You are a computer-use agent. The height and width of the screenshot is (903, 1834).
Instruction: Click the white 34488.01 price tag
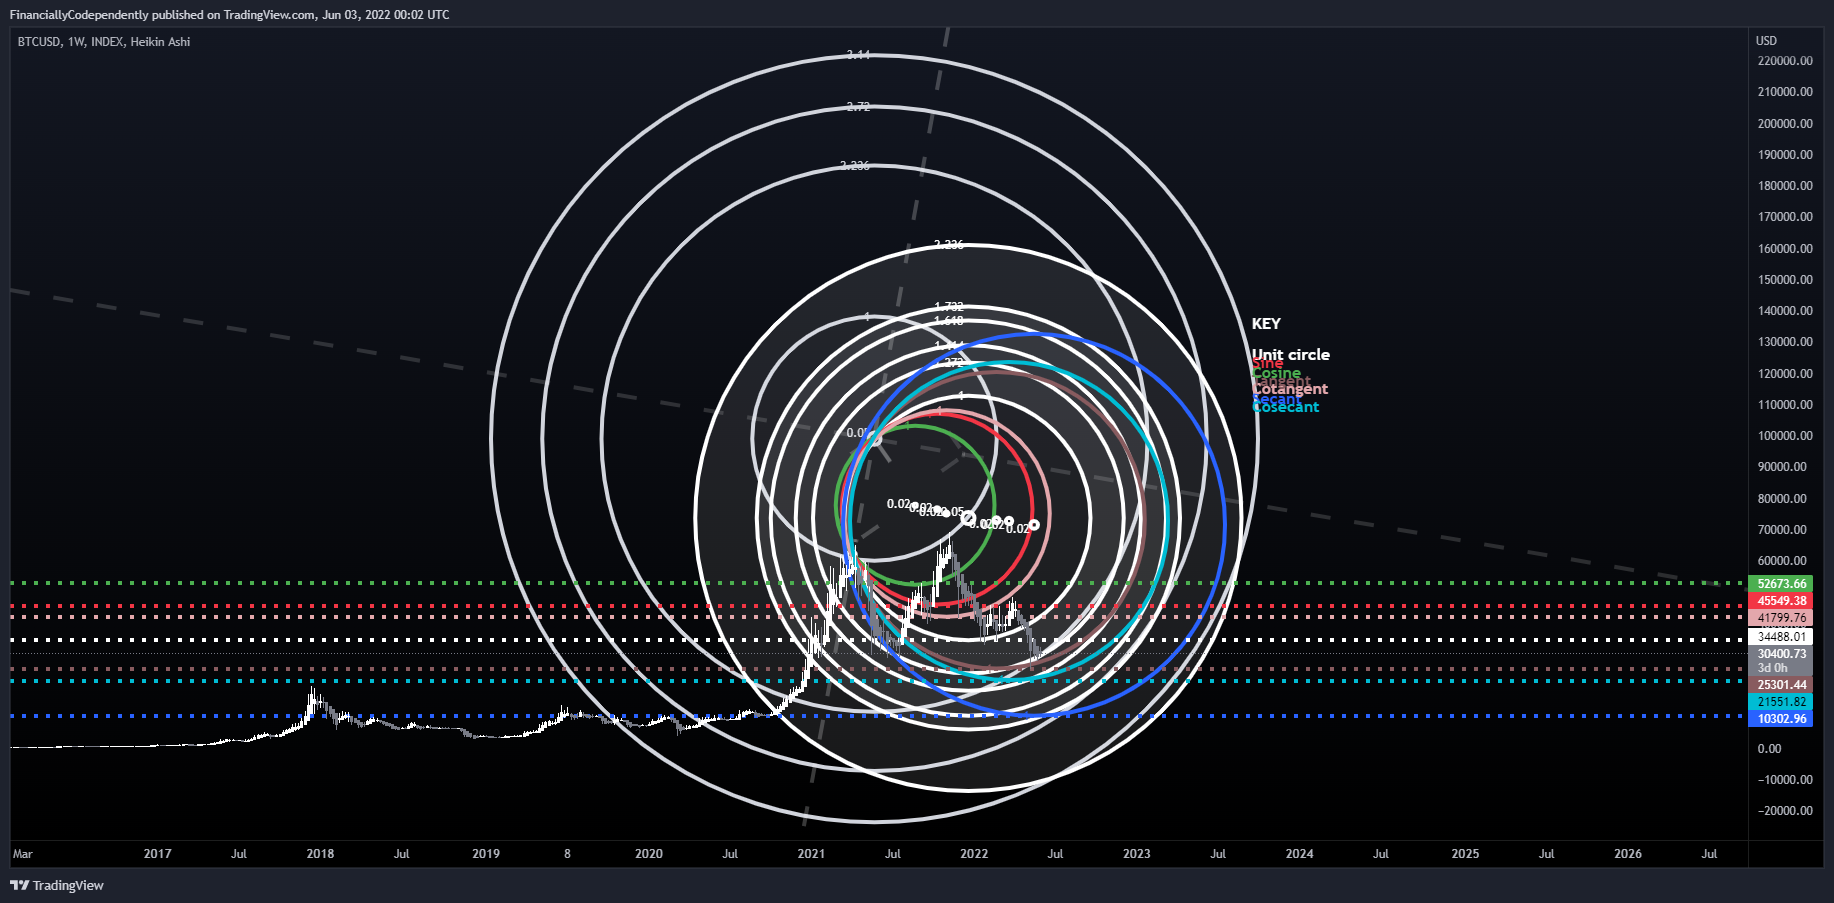(x=1780, y=637)
